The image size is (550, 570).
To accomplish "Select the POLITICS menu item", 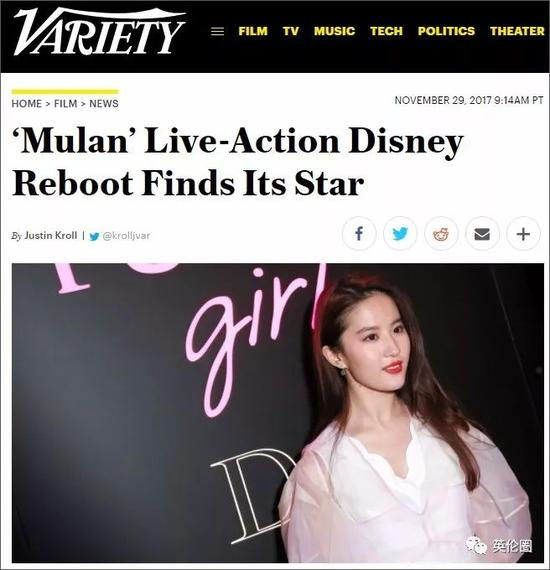I will pyautogui.click(x=446, y=31).
